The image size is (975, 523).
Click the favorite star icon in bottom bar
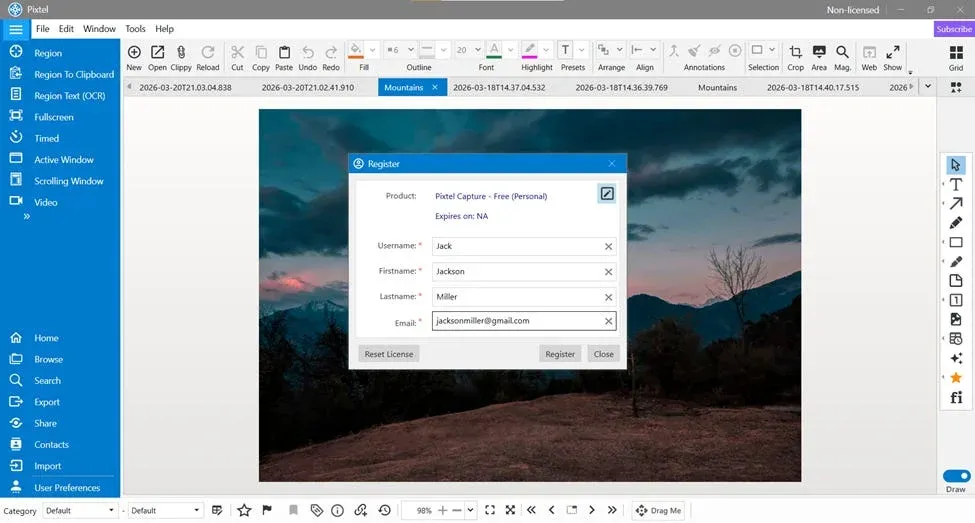(x=244, y=511)
